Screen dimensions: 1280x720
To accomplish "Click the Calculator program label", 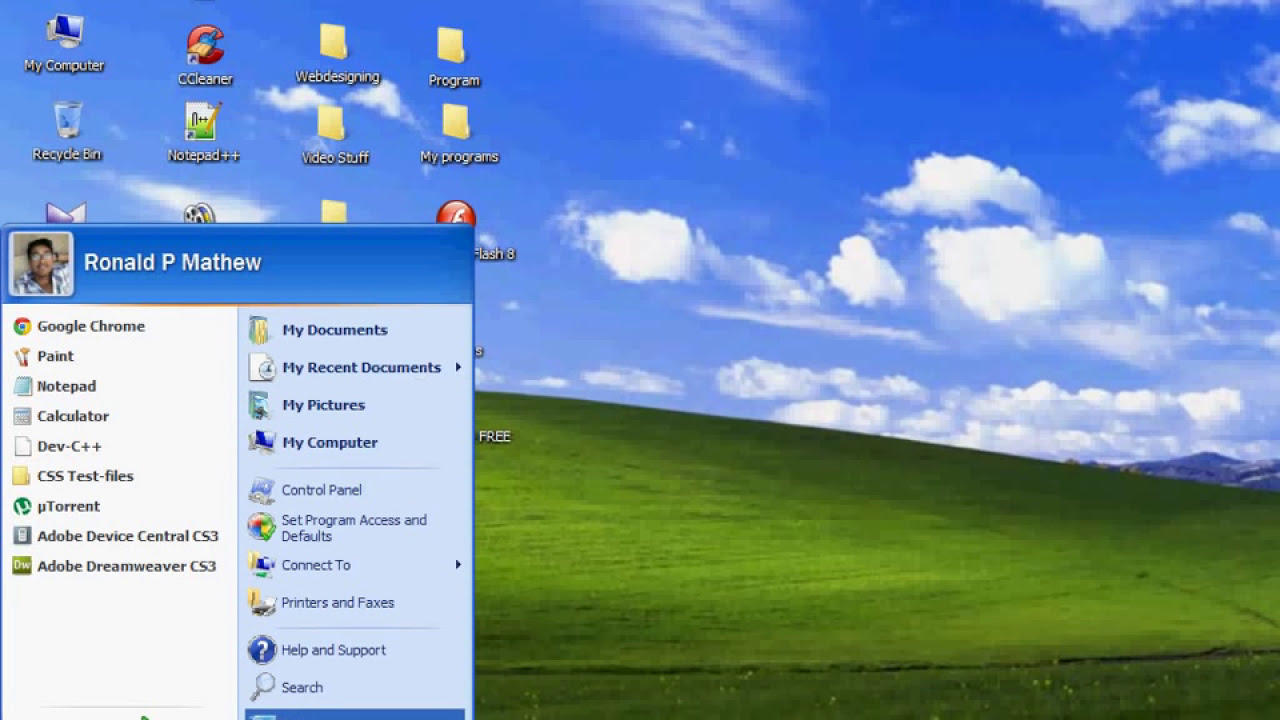I will coord(73,416).
